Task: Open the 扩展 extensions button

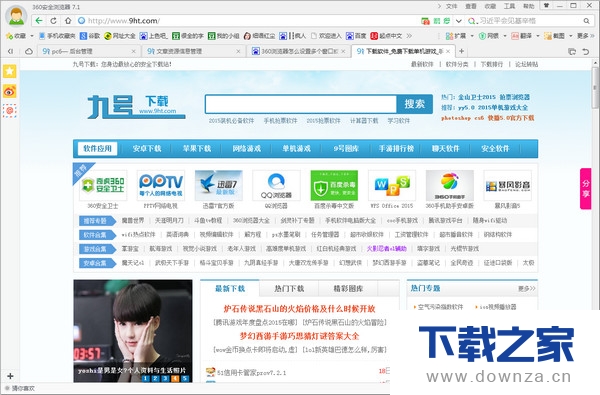Action: (456, 36)
